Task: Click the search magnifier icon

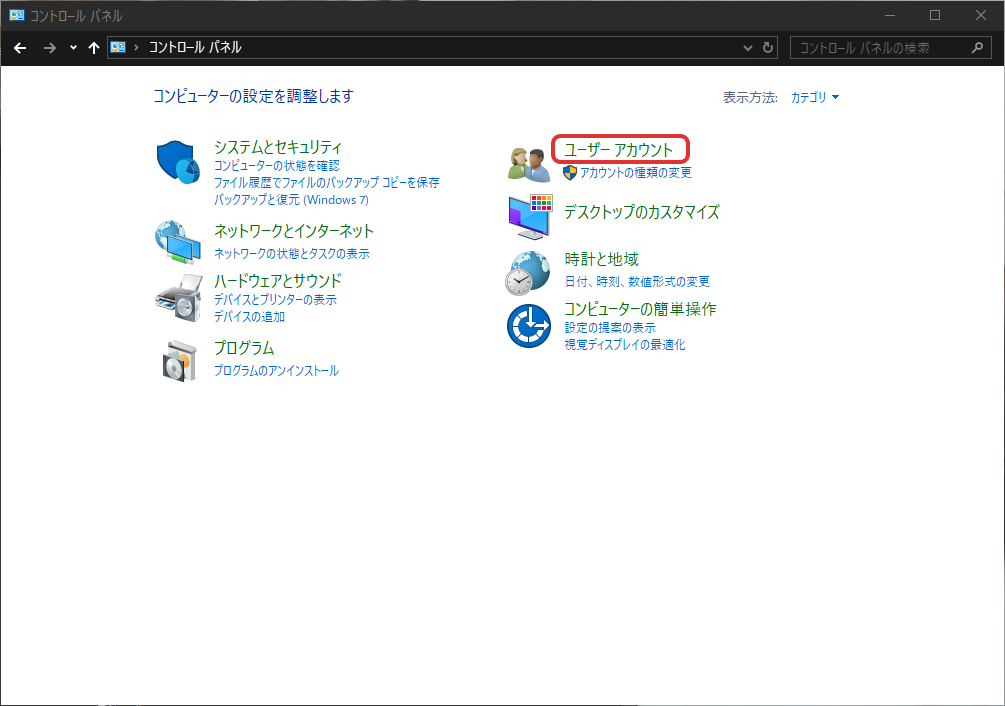Action: (977, 47)
